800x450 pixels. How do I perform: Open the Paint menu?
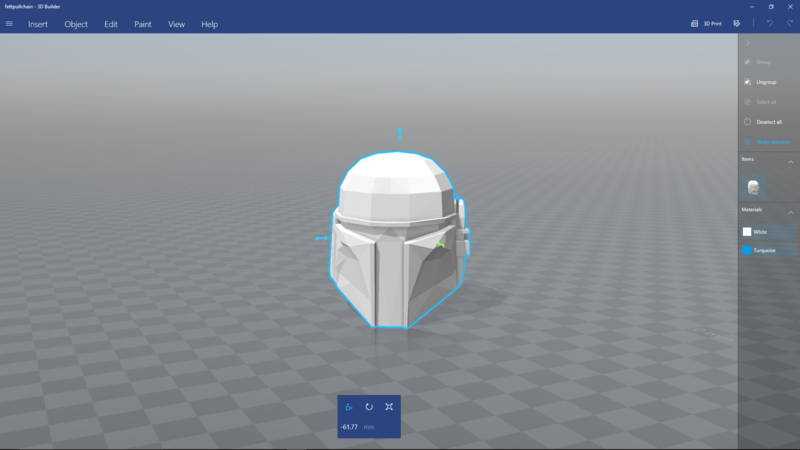click(x=143, y=24)
